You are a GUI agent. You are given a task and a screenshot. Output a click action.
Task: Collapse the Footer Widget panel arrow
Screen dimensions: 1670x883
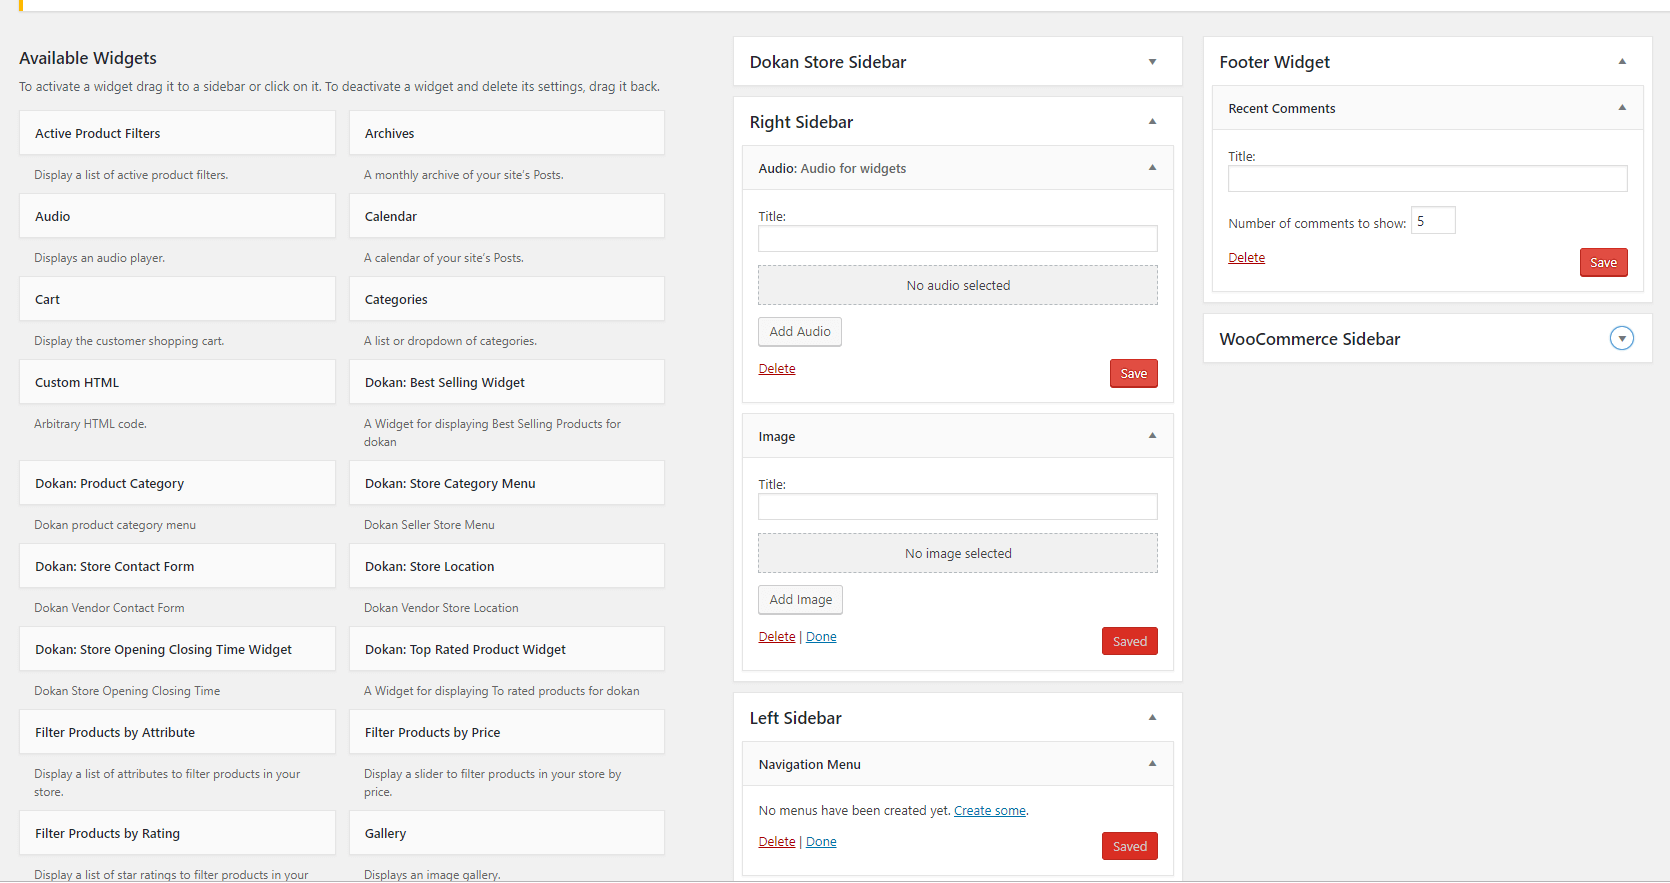[x=1622, y=62]
